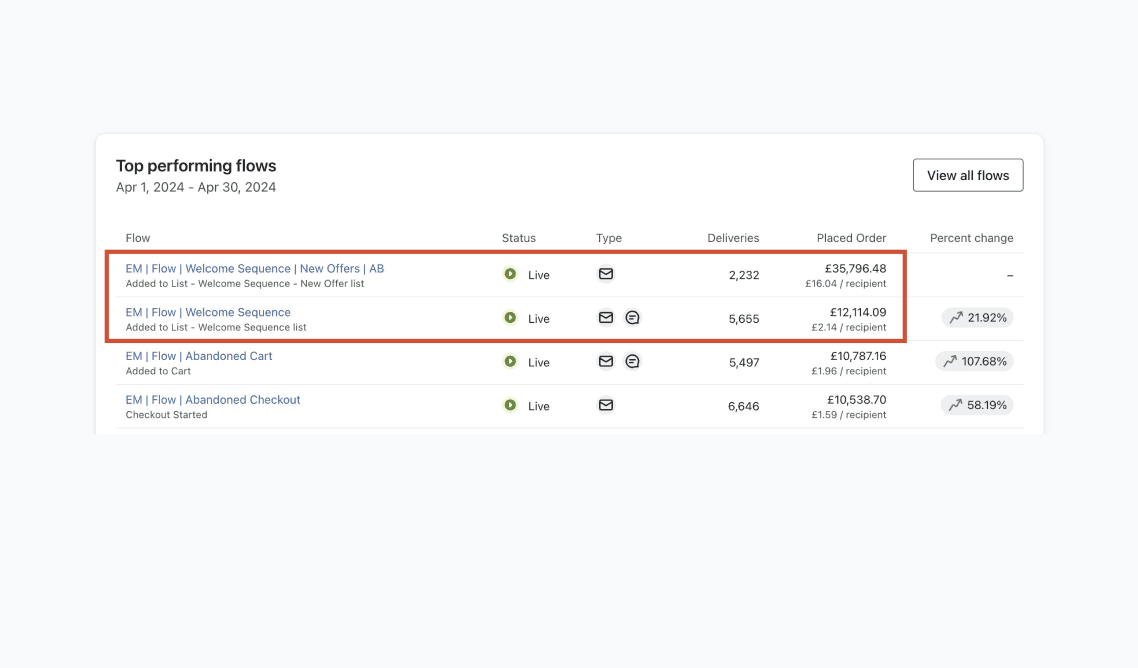The height and width of the screenshot is (668, 1138).
Task: Click the SMS icon on Abandoned Cart row
Action: 632,362
